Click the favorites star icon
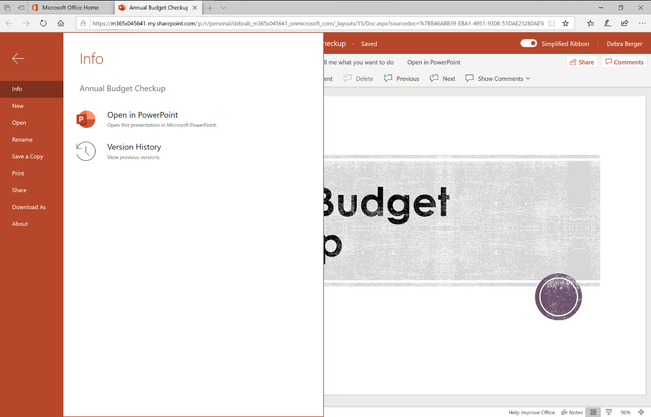This screenshot has height=417, width=651. tap(565, 23)
